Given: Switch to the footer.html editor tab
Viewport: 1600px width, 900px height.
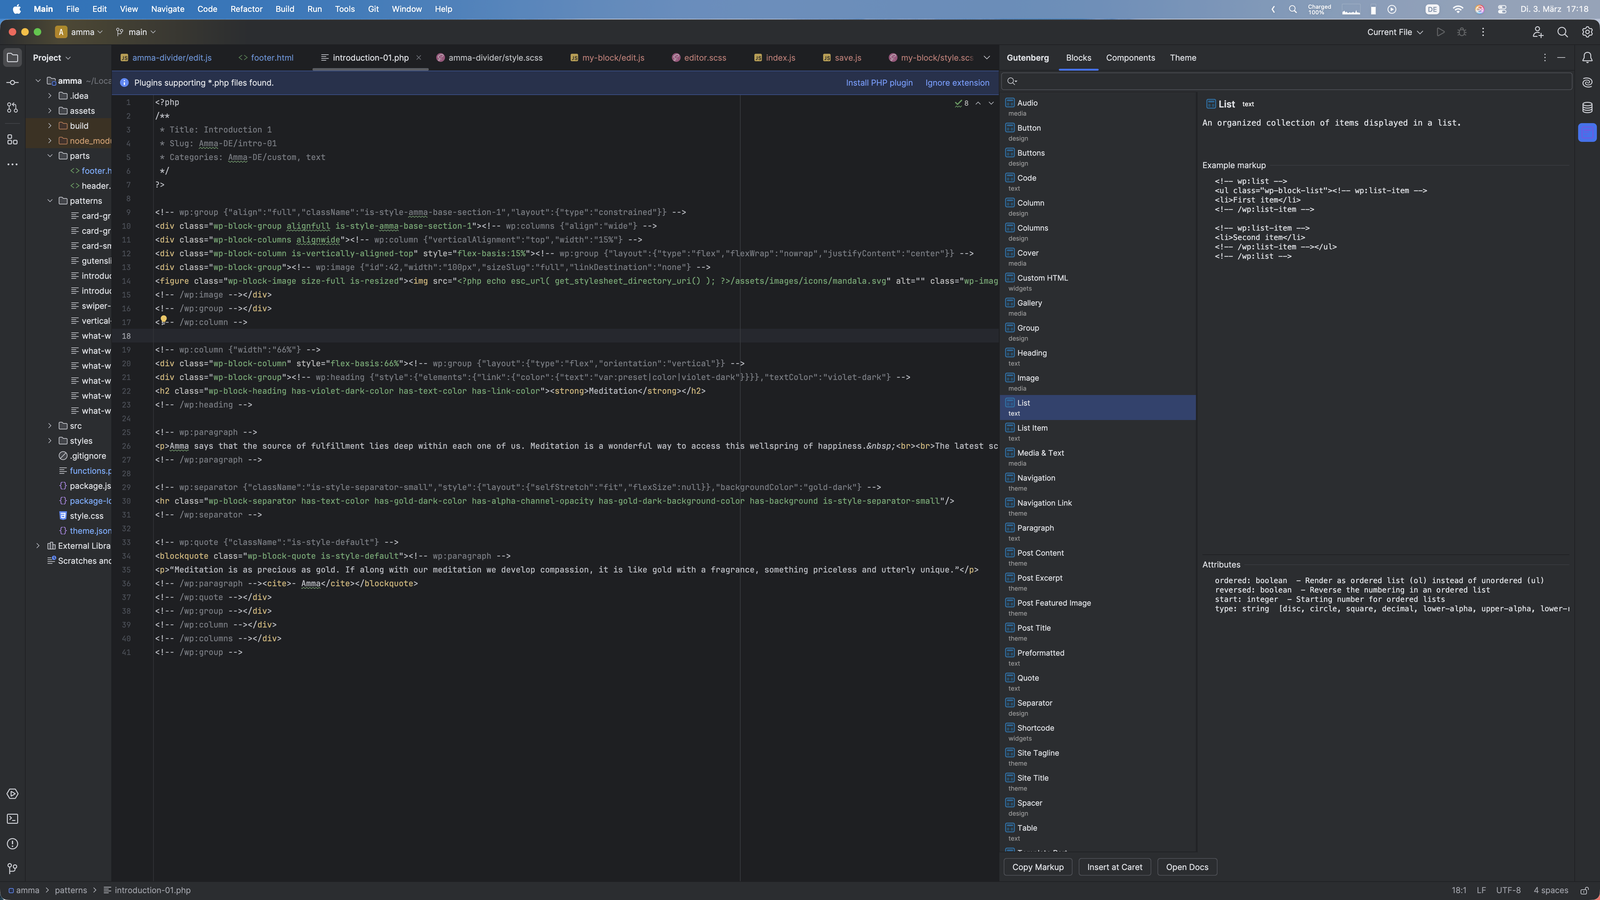Looking at the screenshot, I should (x=266, y=58).
